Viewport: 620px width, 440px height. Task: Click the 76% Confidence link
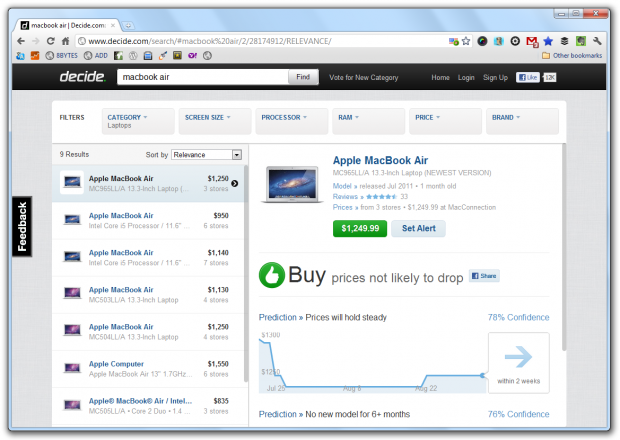click(518, 414)
